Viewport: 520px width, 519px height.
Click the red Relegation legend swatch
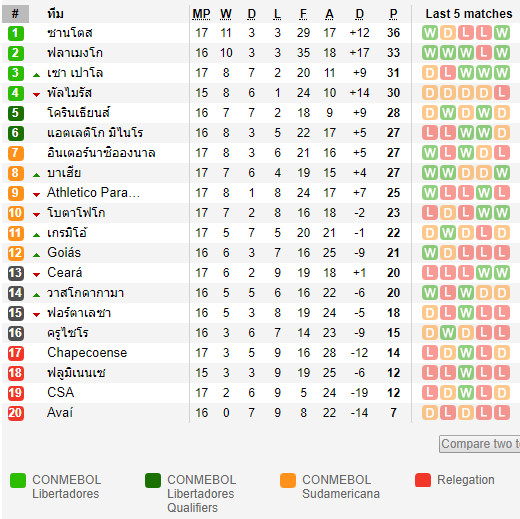[x=423, y=480]
